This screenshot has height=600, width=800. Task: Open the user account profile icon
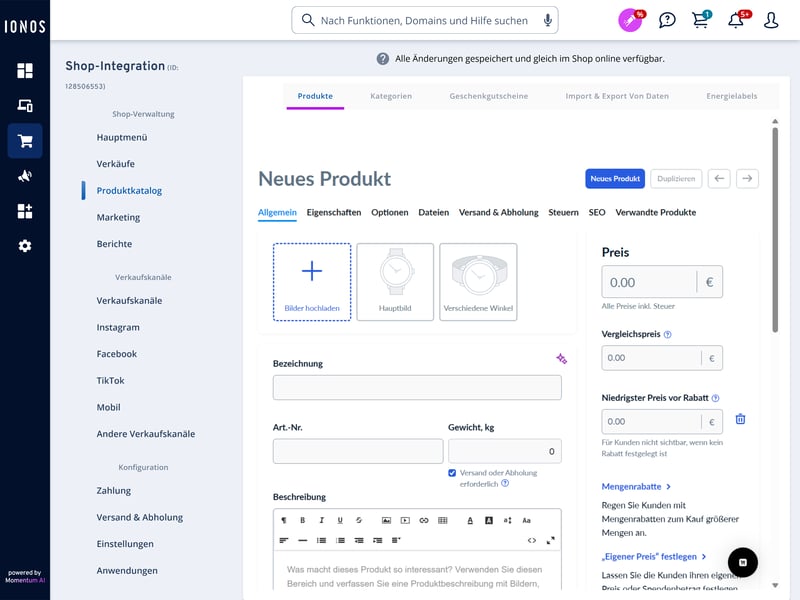coord(771,20)
